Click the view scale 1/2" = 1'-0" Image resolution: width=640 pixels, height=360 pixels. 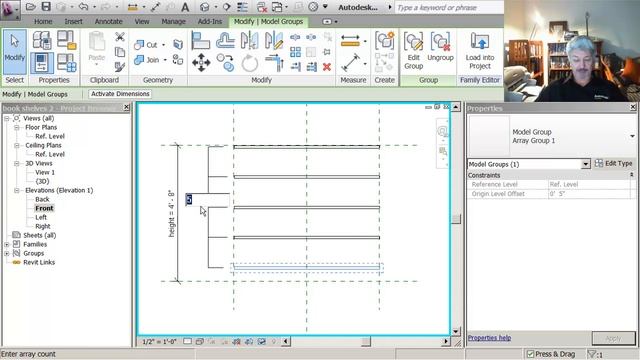point(159,341)
